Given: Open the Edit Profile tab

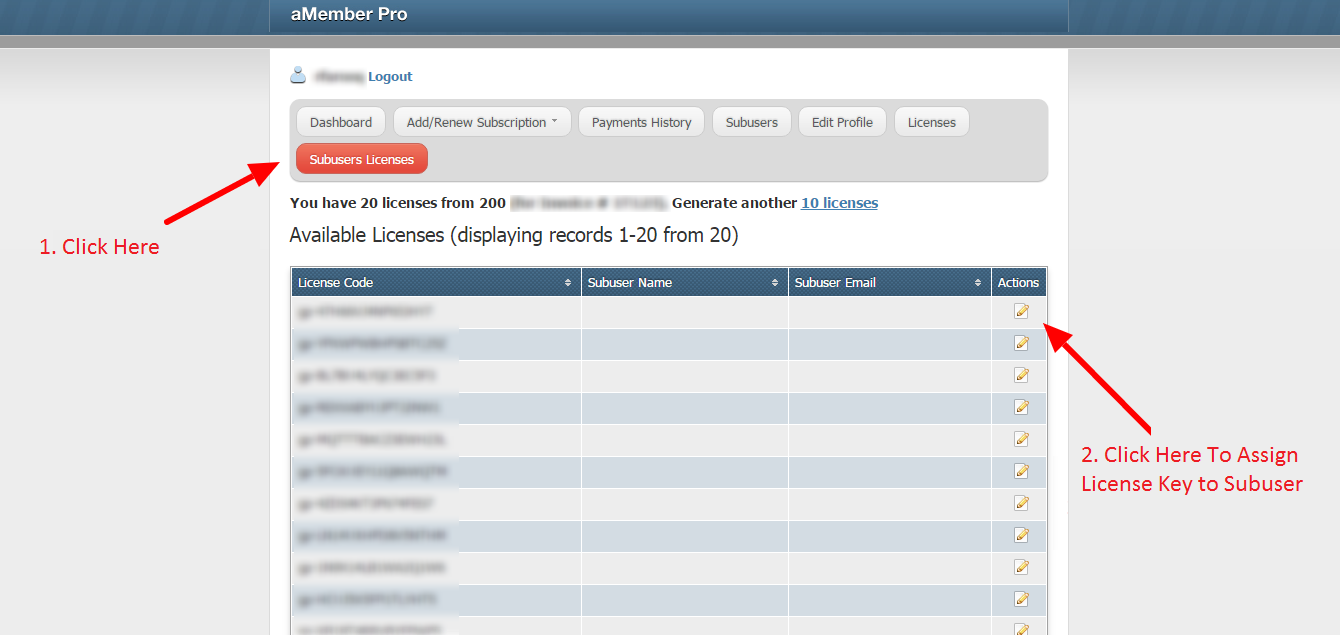Looking at the screenshot, I should click(842, 121).
